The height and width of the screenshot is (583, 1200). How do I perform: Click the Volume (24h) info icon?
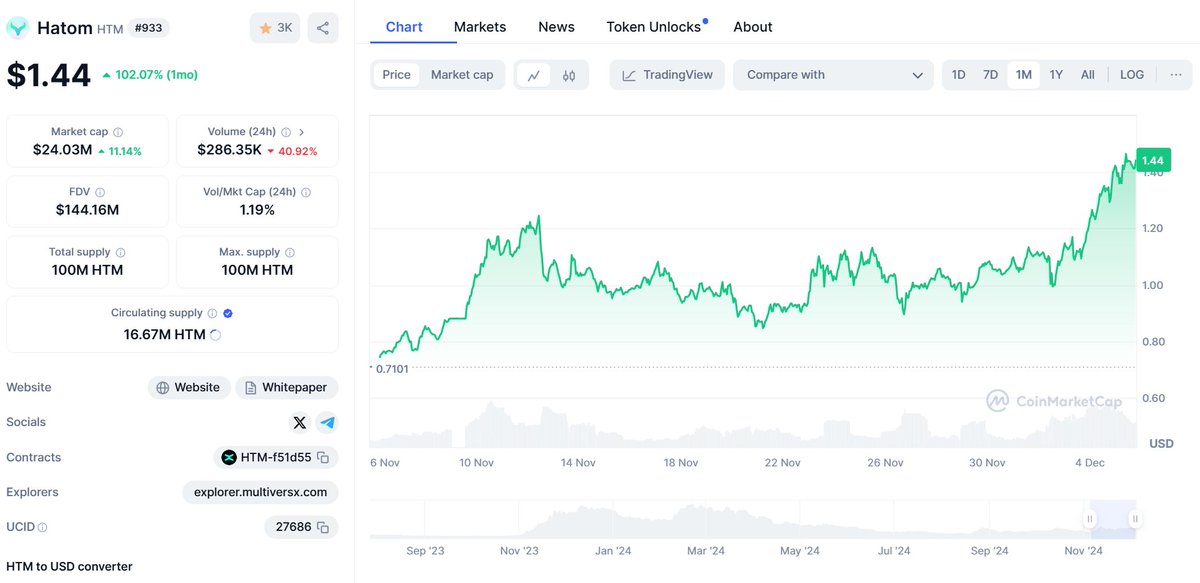286,132
